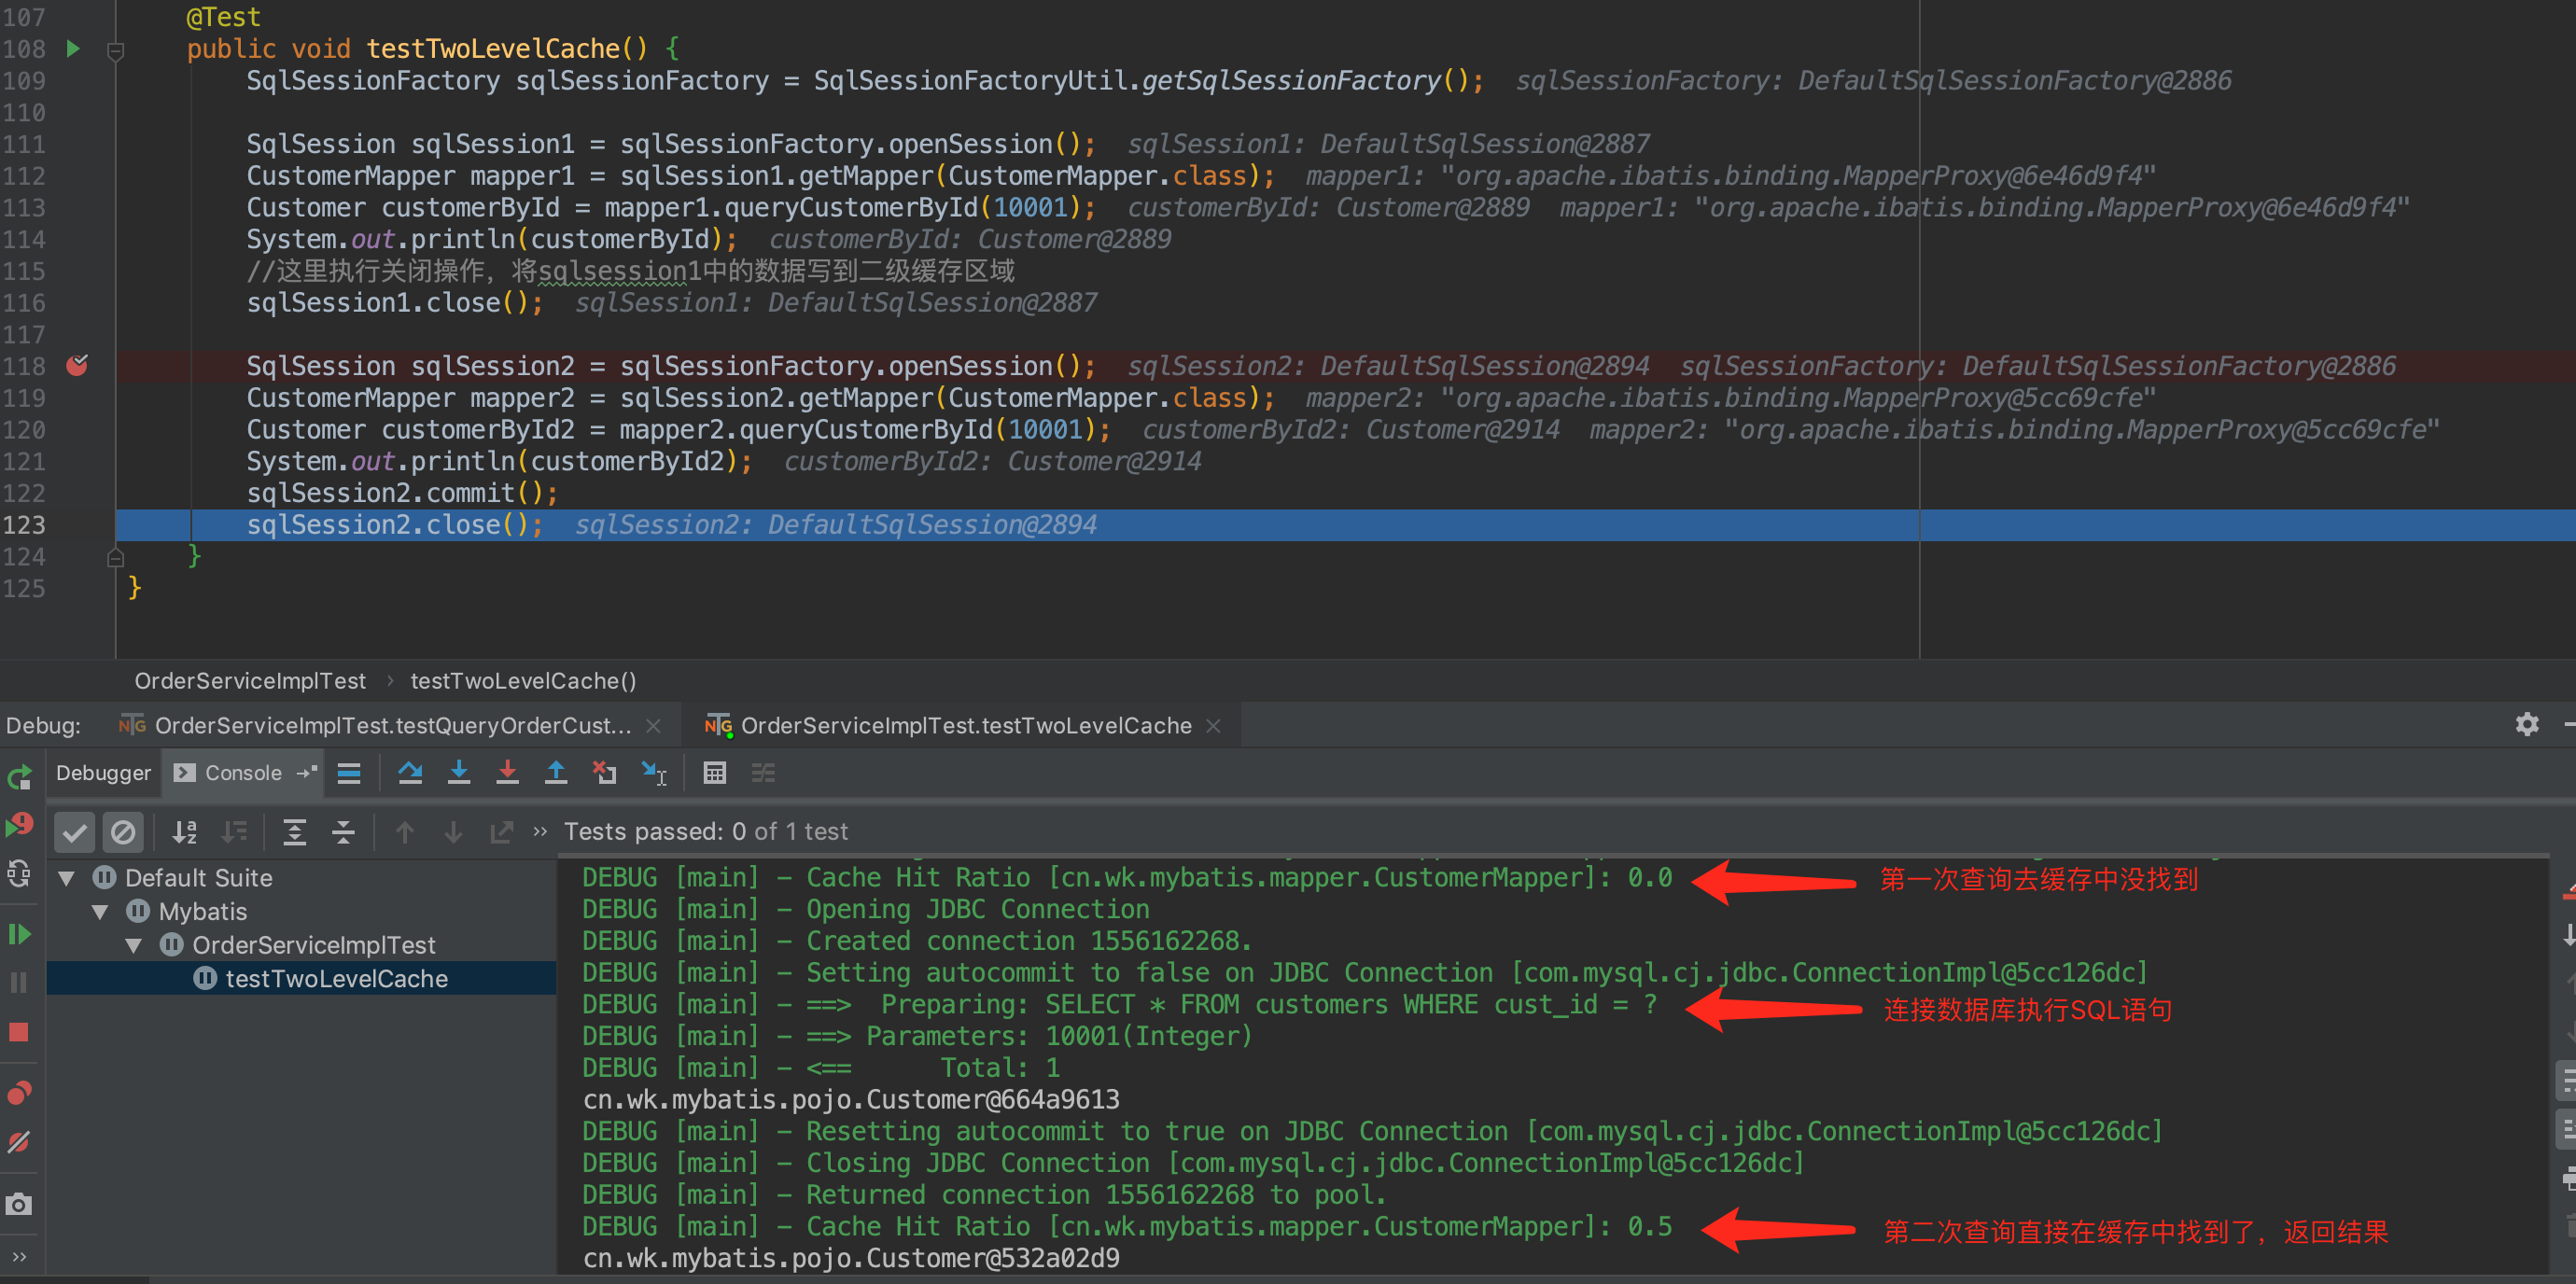Select testTwoLevelCache in test tree
This screenshot has height=1284, width=2576.
[x=336, y=979]
